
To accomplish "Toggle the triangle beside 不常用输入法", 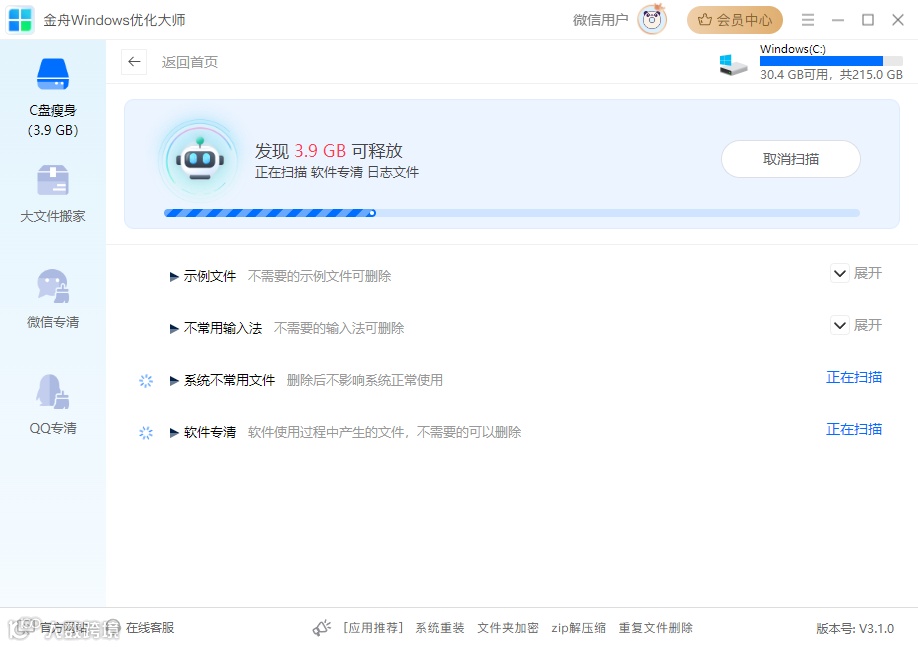I will tap(174, 328).
